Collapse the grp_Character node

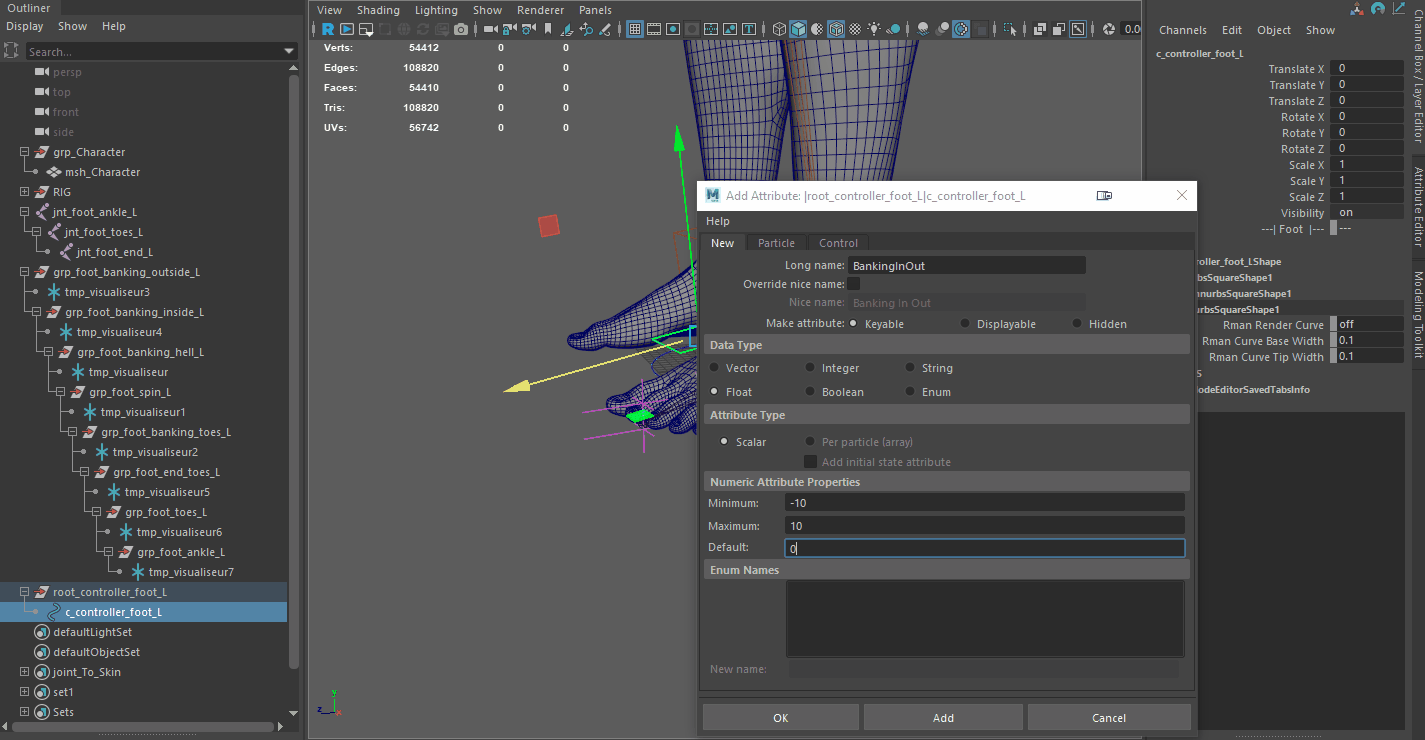click(25, 152)
